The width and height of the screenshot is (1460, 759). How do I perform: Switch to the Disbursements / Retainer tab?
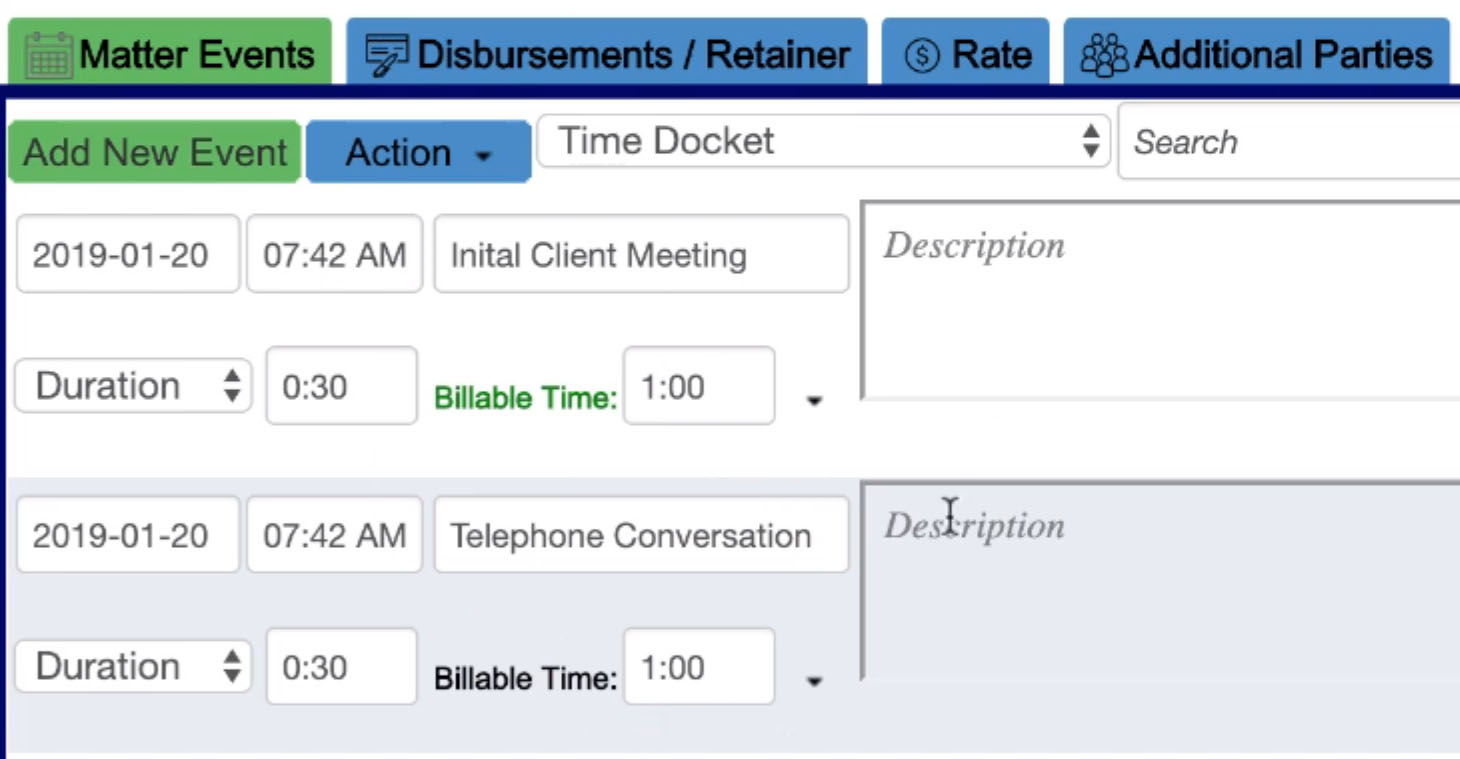(x=606, y=54)
